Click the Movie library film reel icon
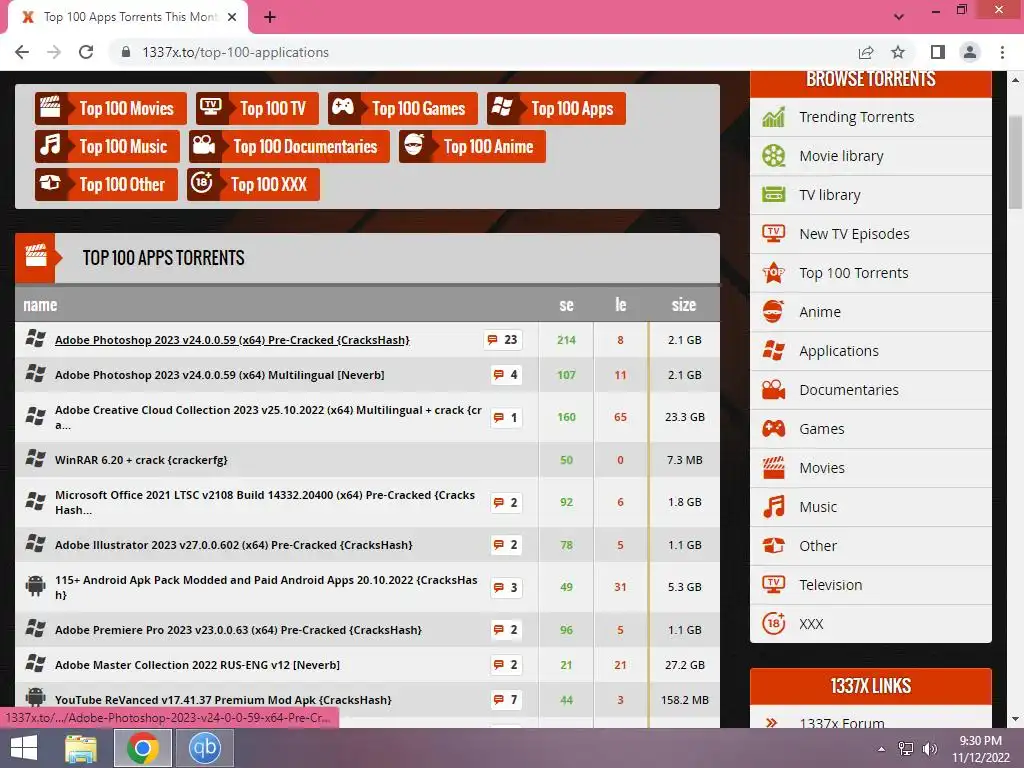1024x768 pixels. click(x=774, y=156)
